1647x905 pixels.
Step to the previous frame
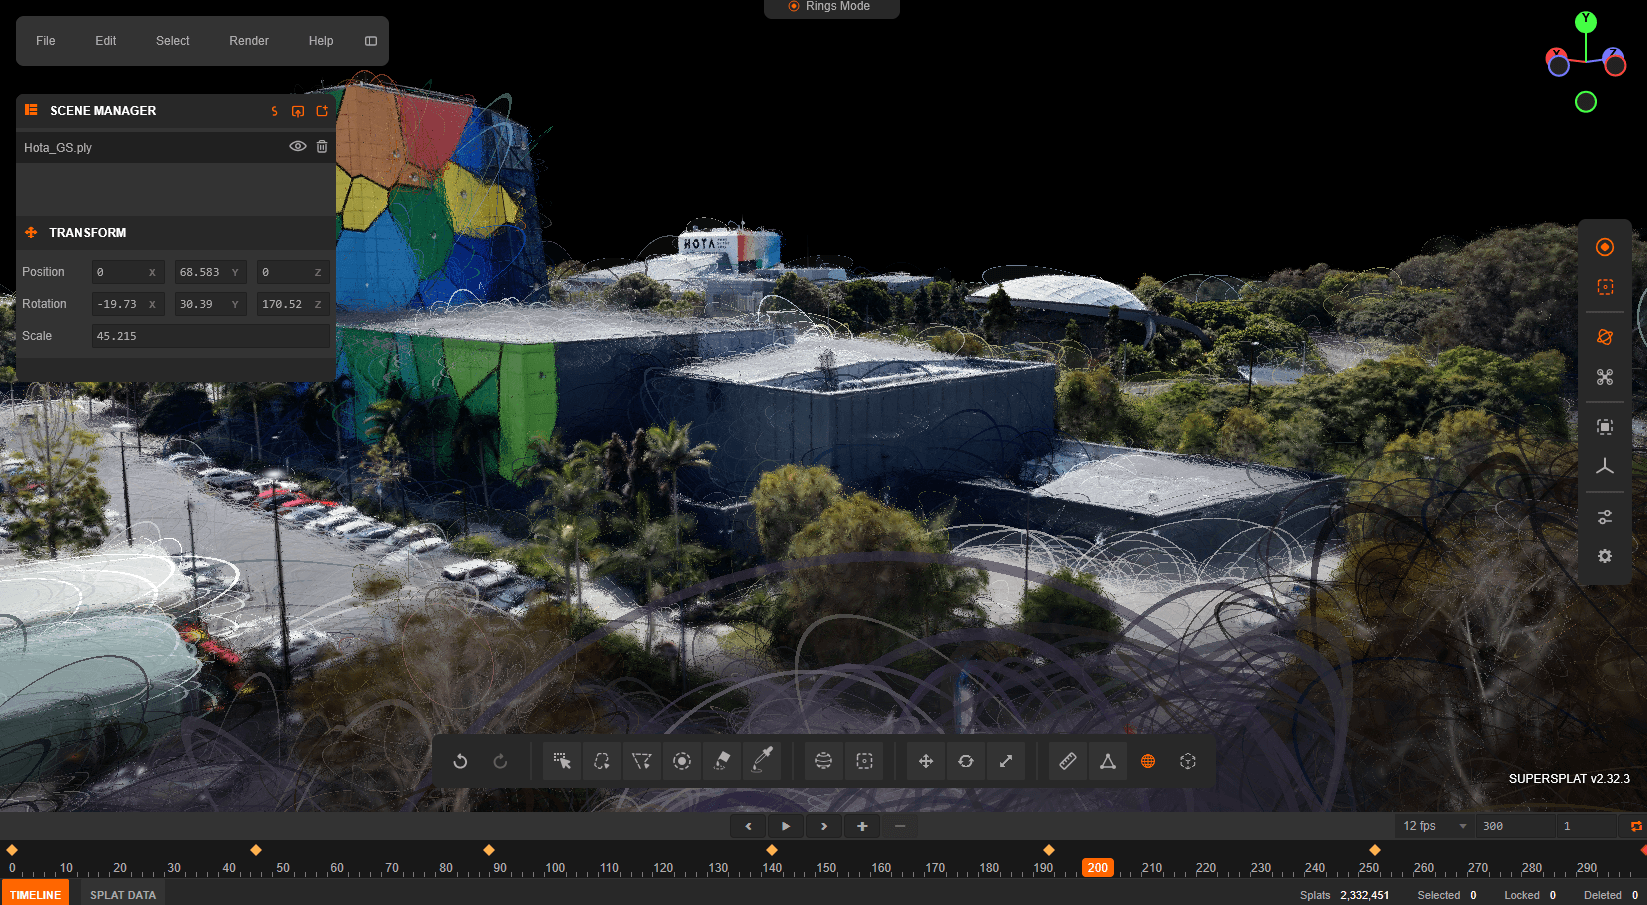pos(748,826)
